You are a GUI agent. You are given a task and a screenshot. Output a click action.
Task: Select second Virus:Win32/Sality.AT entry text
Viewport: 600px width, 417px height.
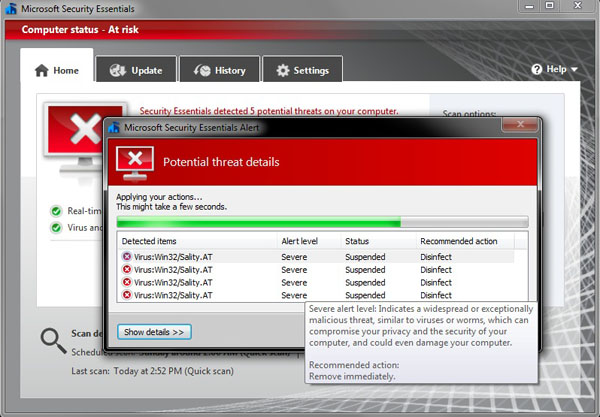pos(173,270)
